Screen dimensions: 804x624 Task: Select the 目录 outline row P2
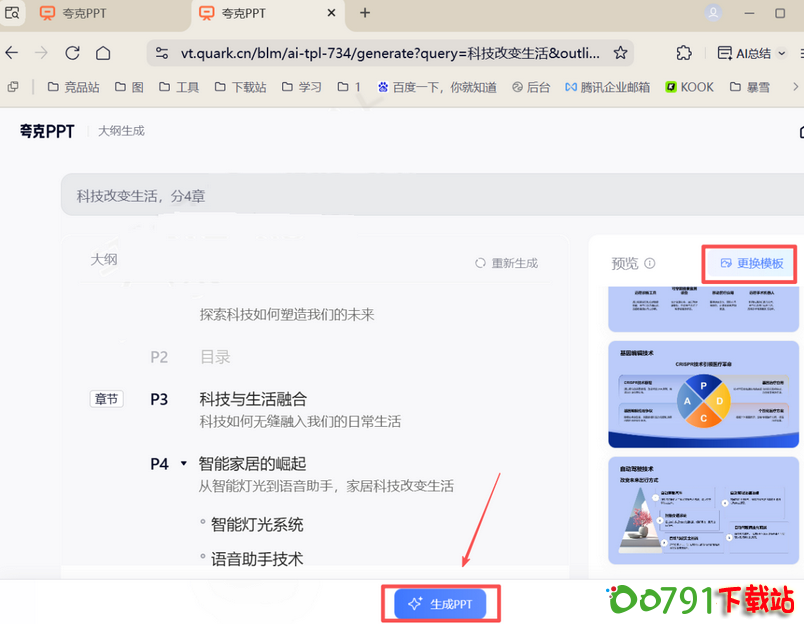coord(215,356)
